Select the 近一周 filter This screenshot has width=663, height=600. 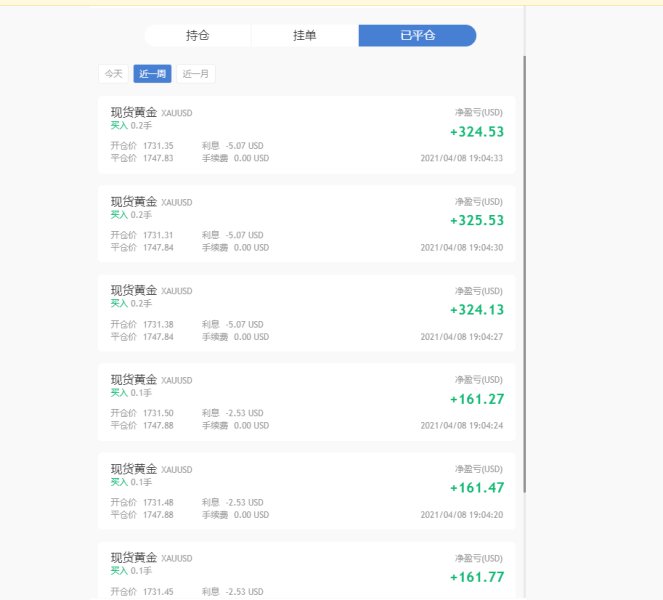tap(152, 74)
